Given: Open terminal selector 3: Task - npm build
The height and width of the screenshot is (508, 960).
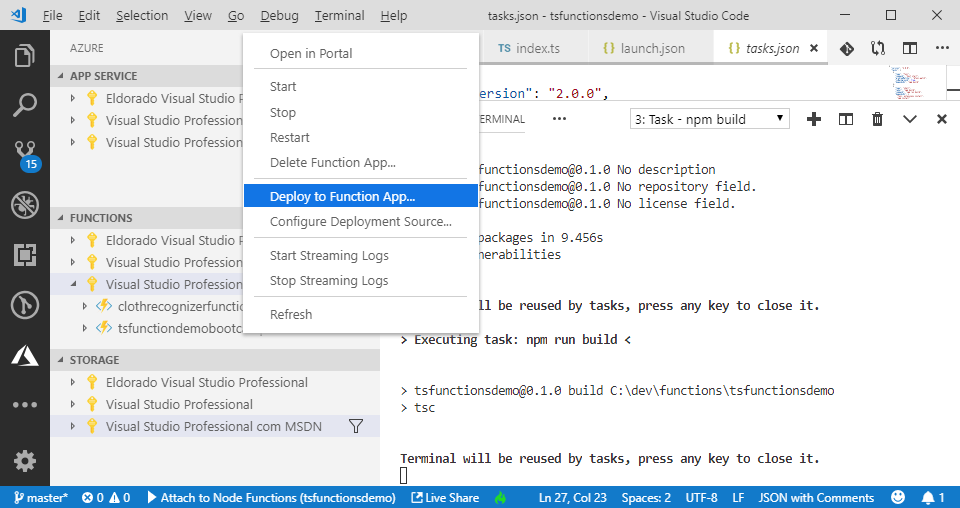Looking at the screenshot, I should point(710,119).
